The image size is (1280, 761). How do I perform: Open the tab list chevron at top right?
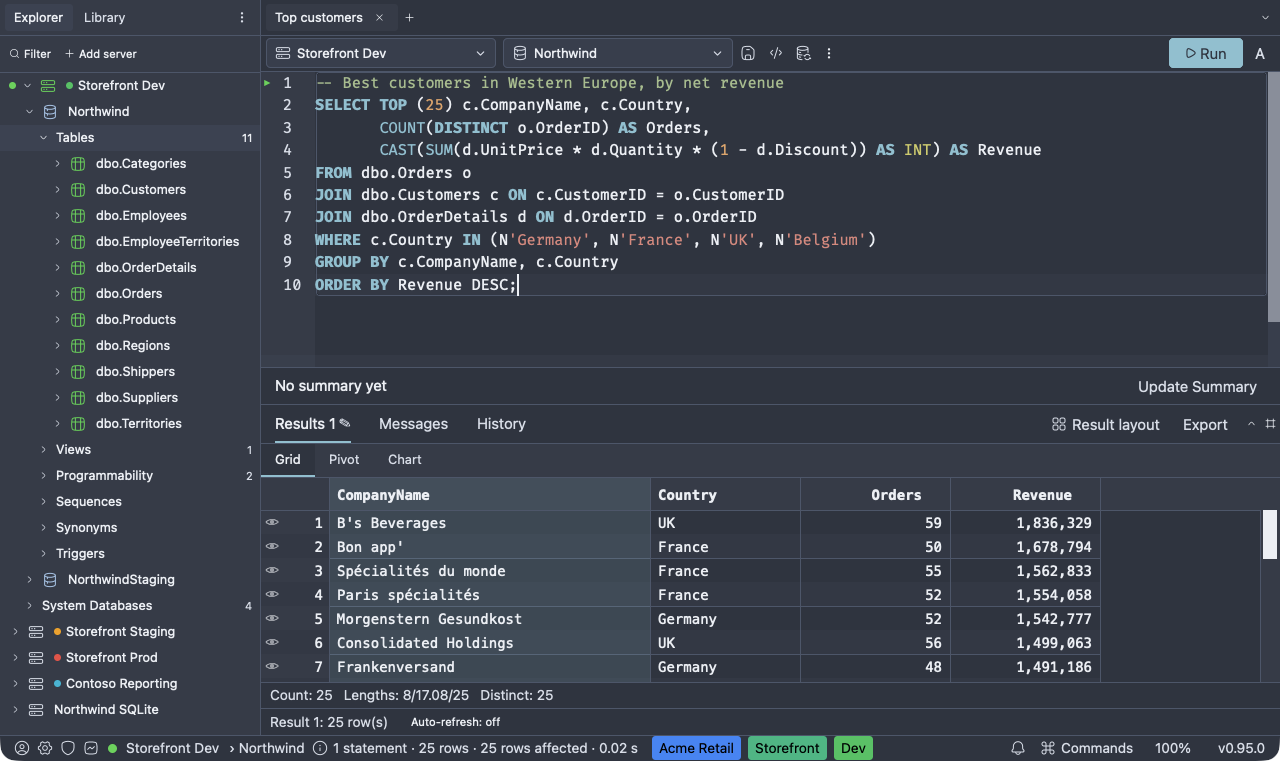tap(1265, 18)
